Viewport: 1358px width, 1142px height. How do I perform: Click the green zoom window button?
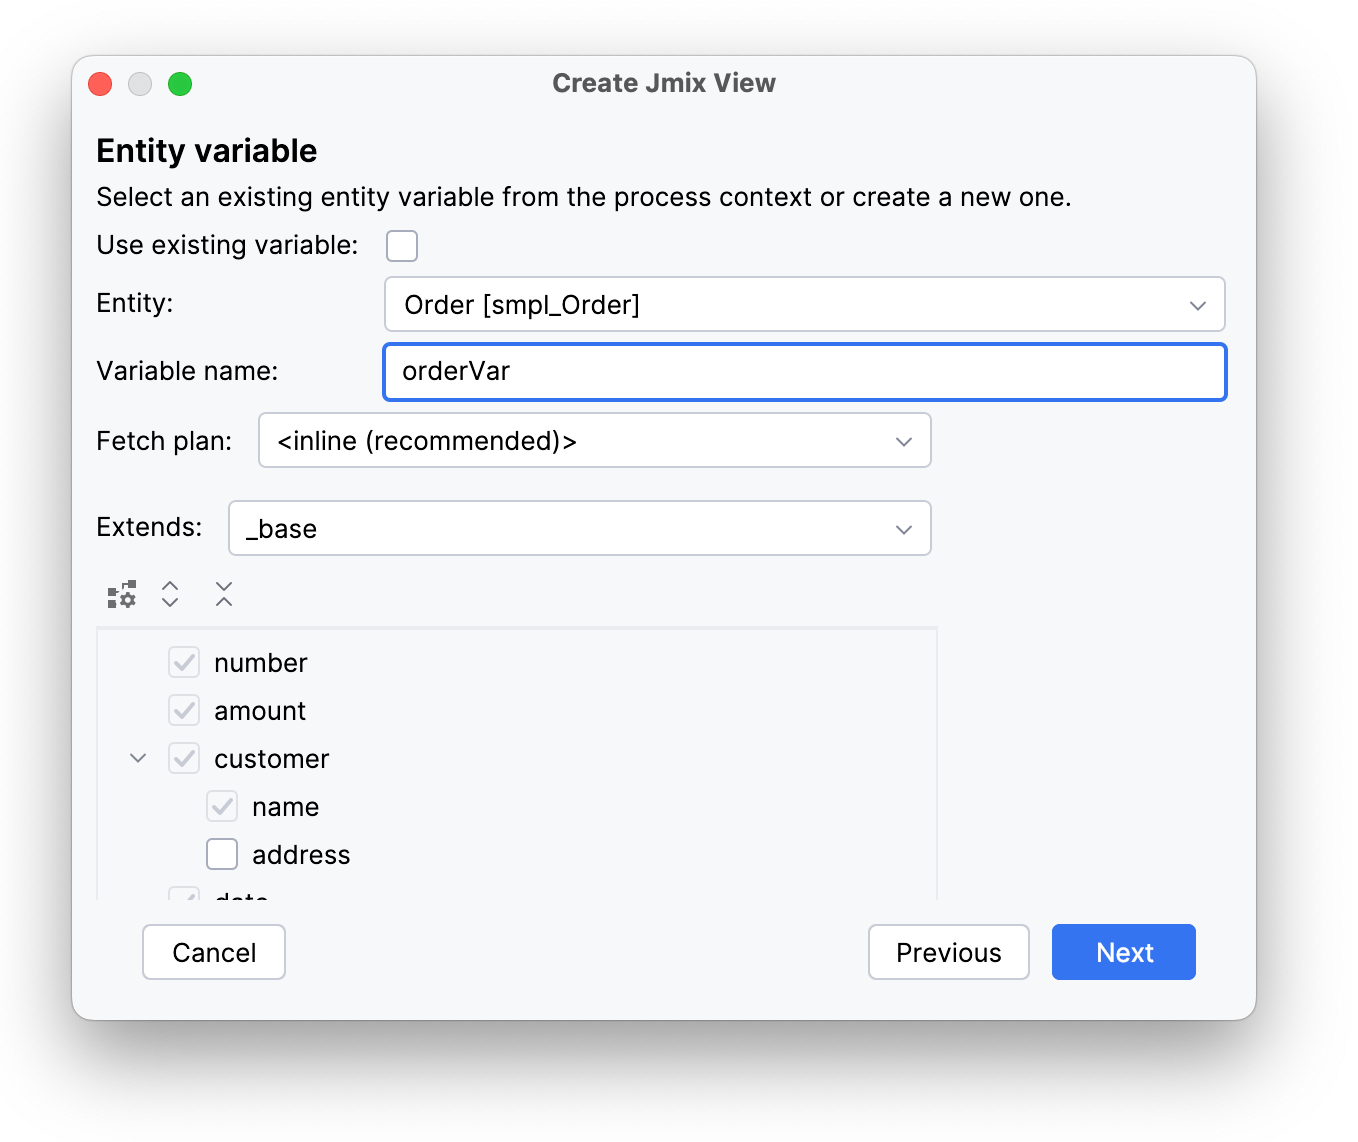pyautogui.click(x=180, y=84)
